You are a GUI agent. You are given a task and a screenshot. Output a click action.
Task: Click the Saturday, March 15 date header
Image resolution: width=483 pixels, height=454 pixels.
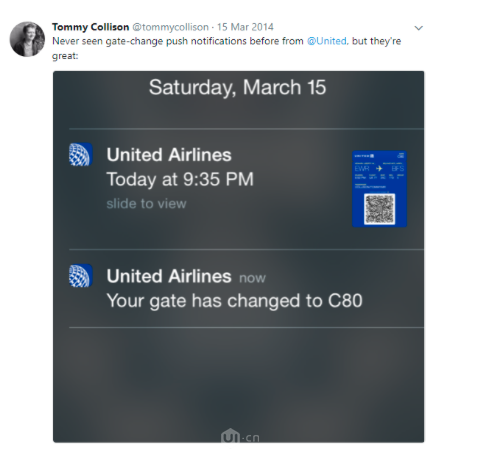tap(237, 87)
